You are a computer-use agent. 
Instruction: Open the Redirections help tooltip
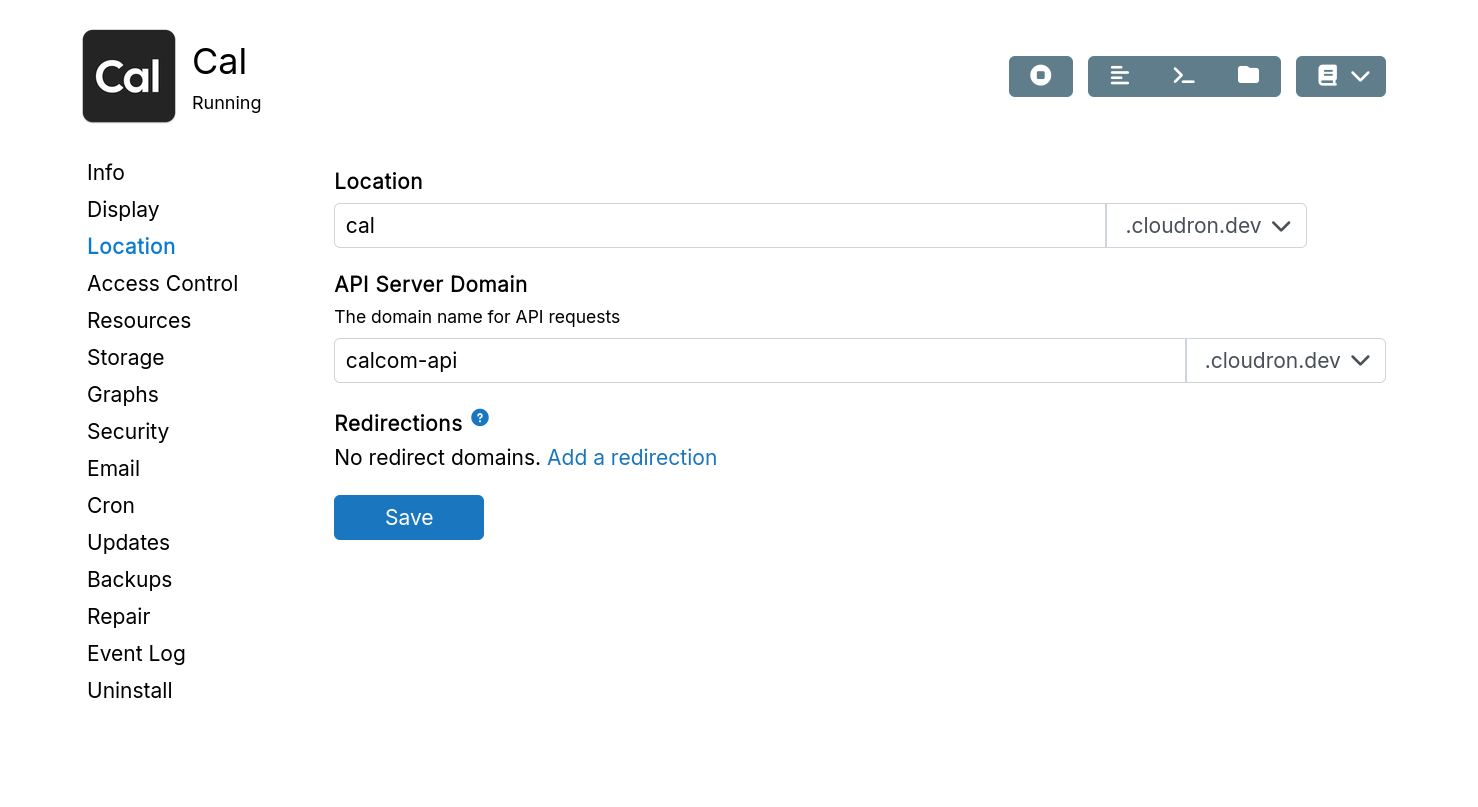480,418
